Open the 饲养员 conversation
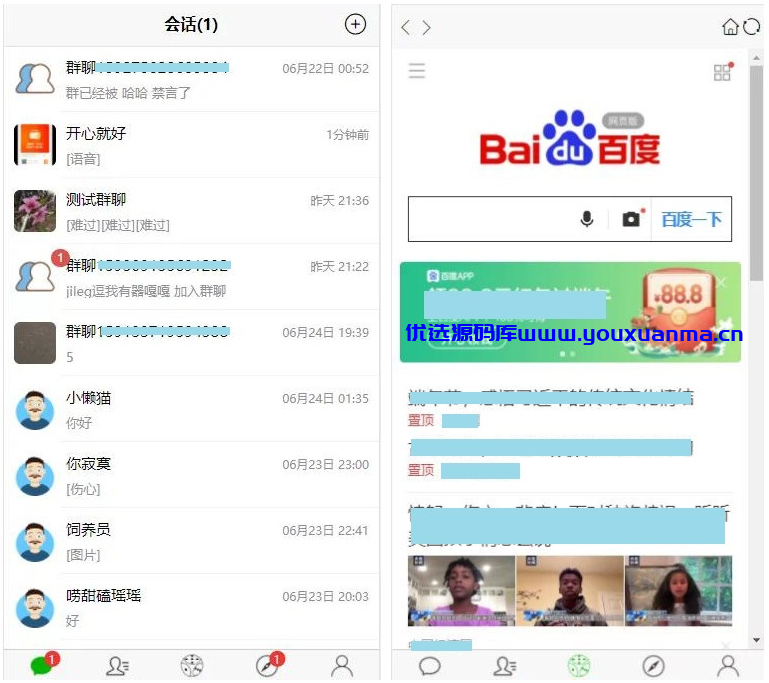 192,541
